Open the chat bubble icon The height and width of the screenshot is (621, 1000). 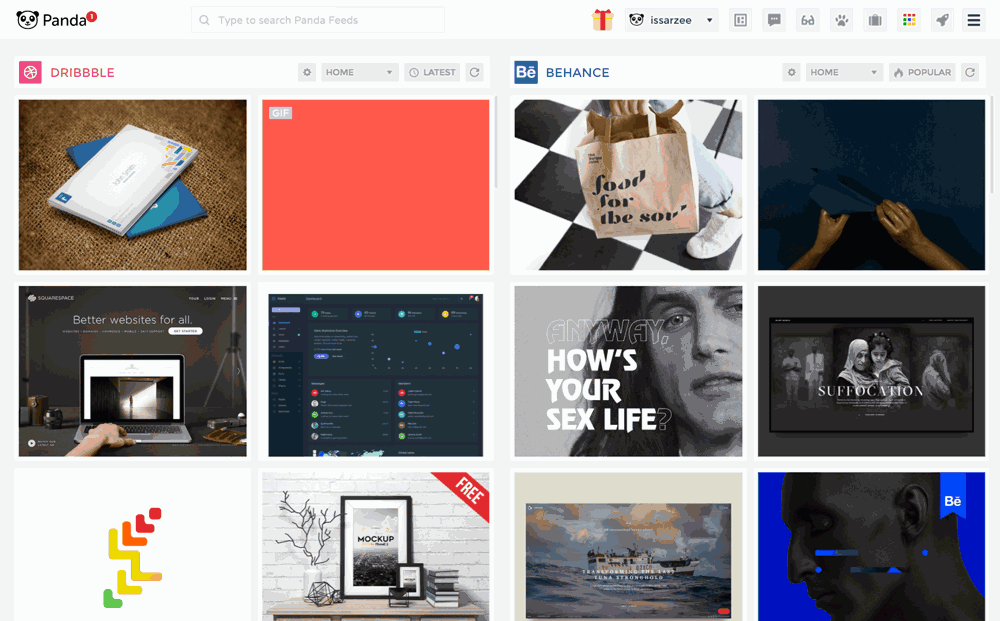point(774,20)
